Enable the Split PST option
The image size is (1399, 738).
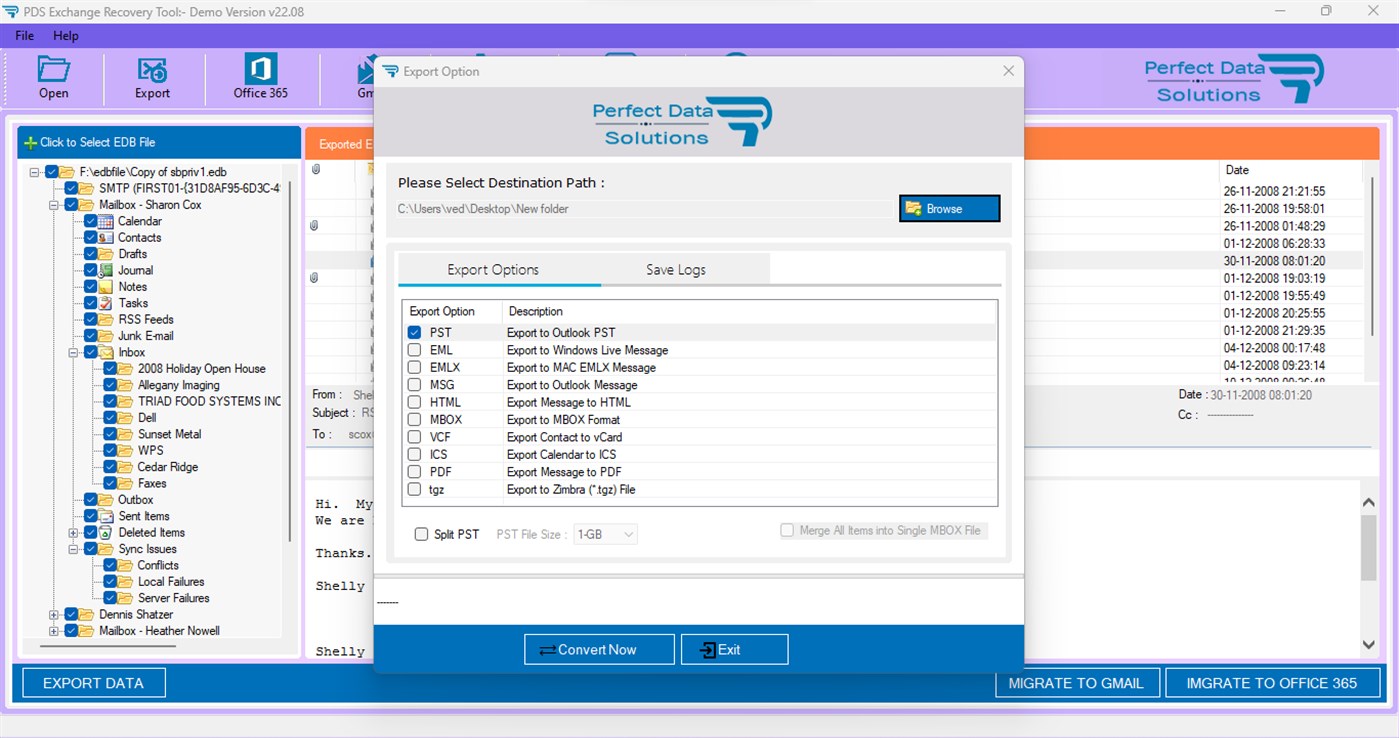tap(421, 534)
